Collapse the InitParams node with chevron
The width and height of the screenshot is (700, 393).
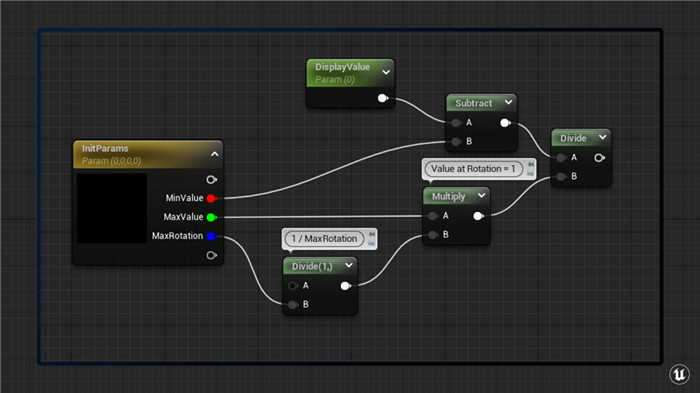click(215, 154)
